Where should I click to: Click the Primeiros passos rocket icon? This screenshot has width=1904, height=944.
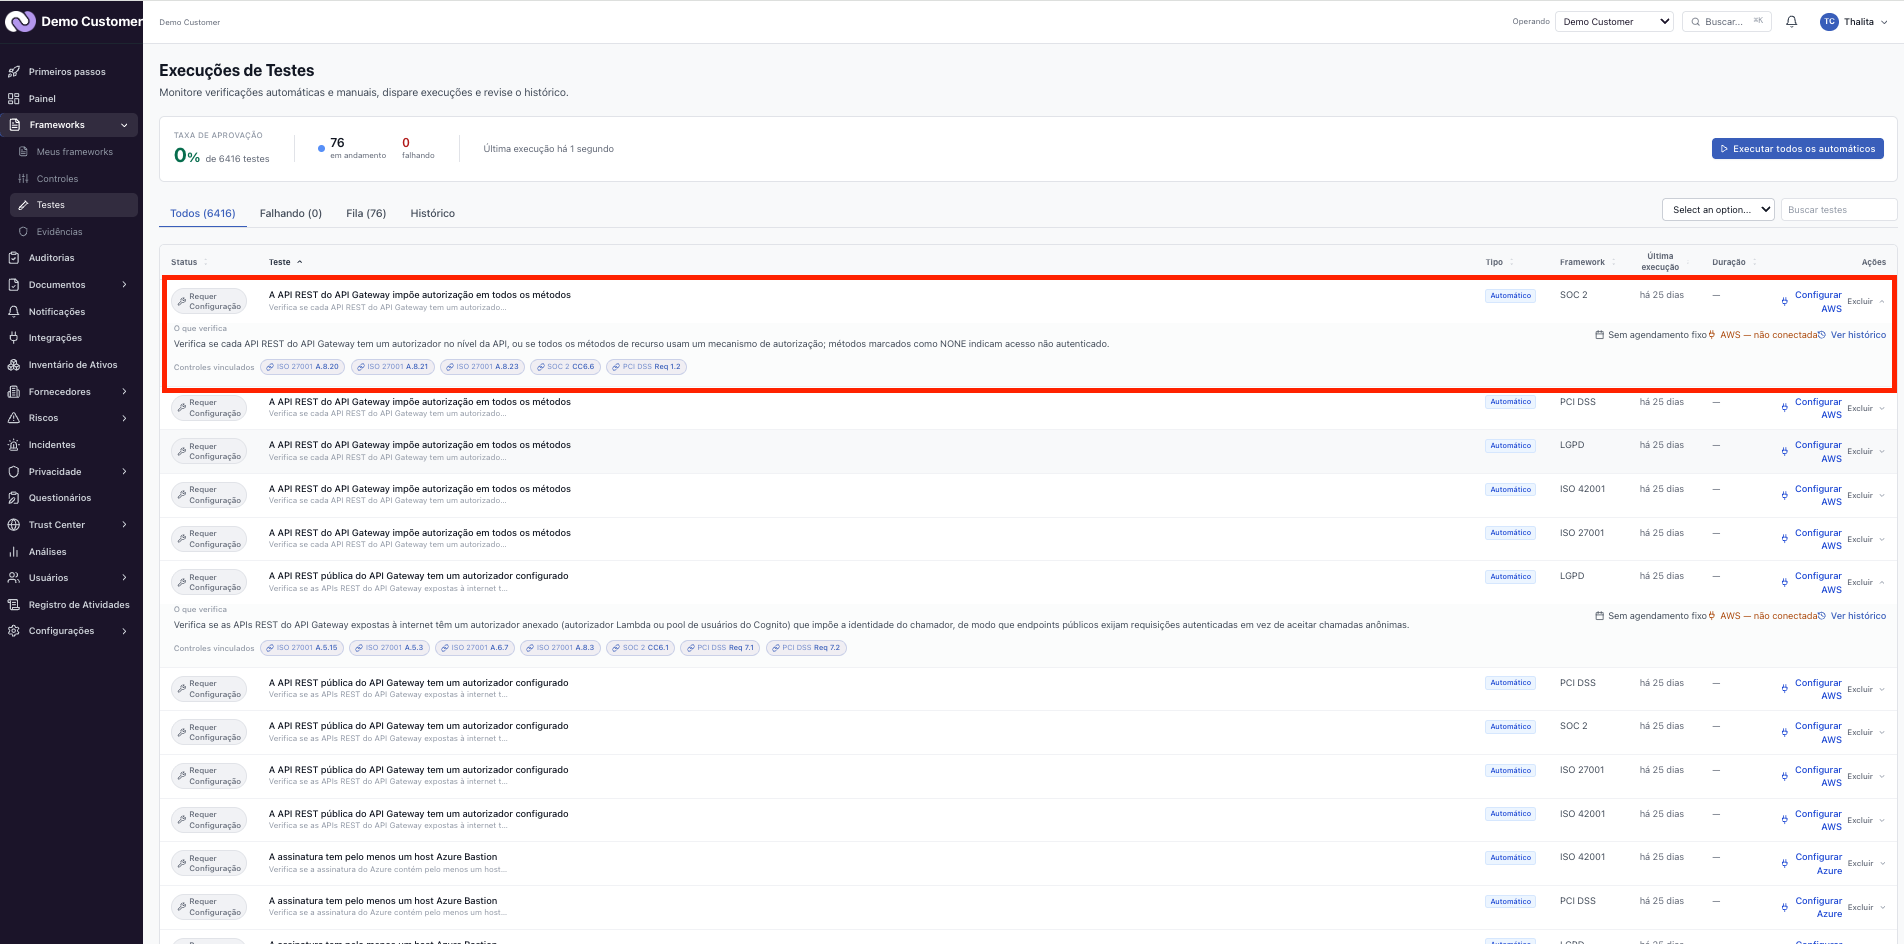pos(14,72)
